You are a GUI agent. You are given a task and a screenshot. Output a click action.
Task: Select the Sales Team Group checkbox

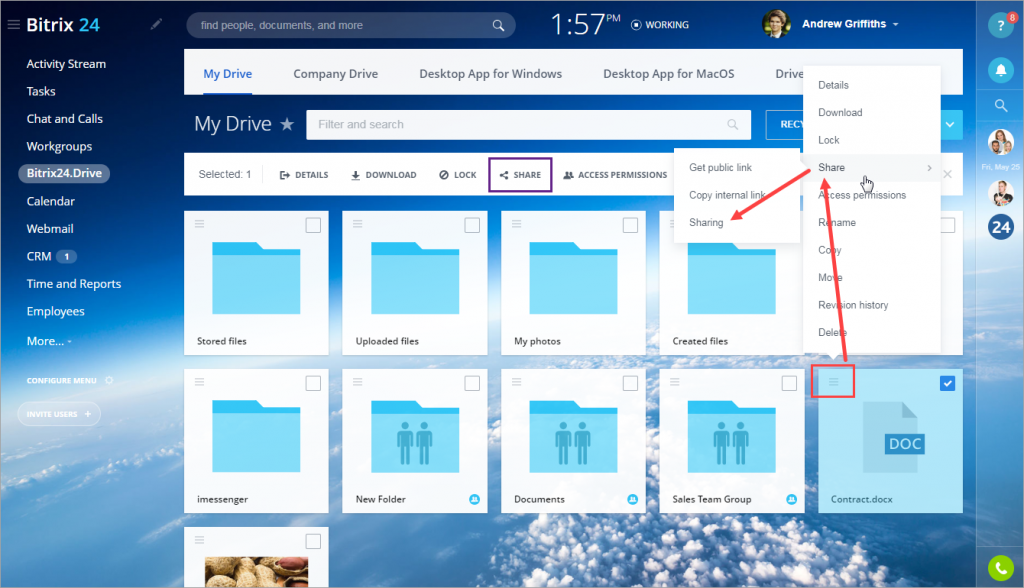click(789, 384)
